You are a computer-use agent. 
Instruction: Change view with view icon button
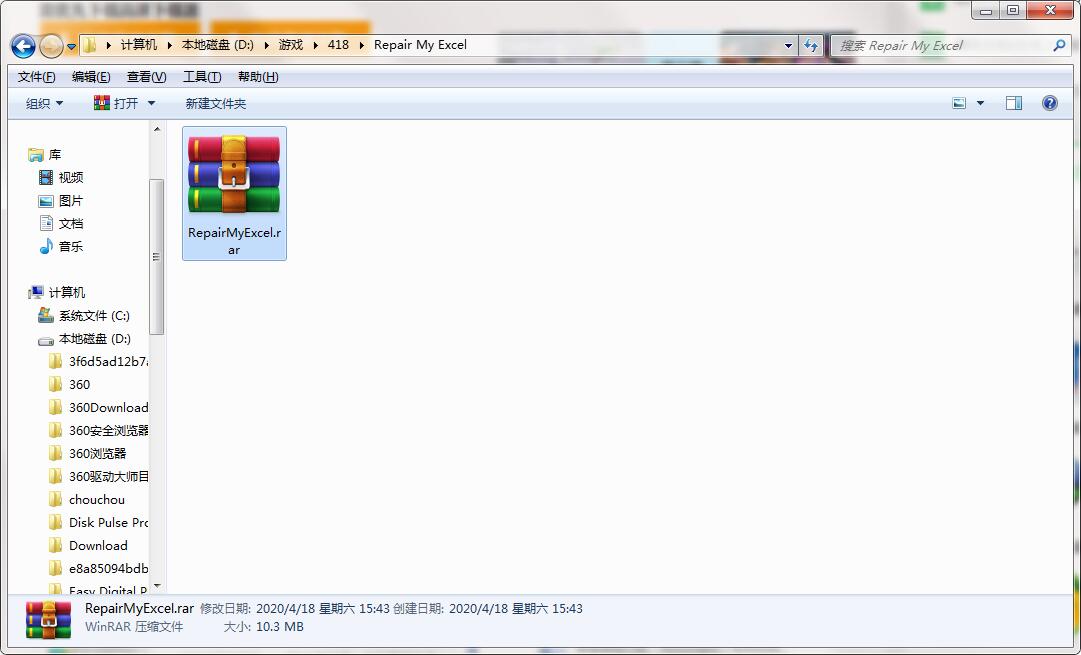(x=959, y=103)
